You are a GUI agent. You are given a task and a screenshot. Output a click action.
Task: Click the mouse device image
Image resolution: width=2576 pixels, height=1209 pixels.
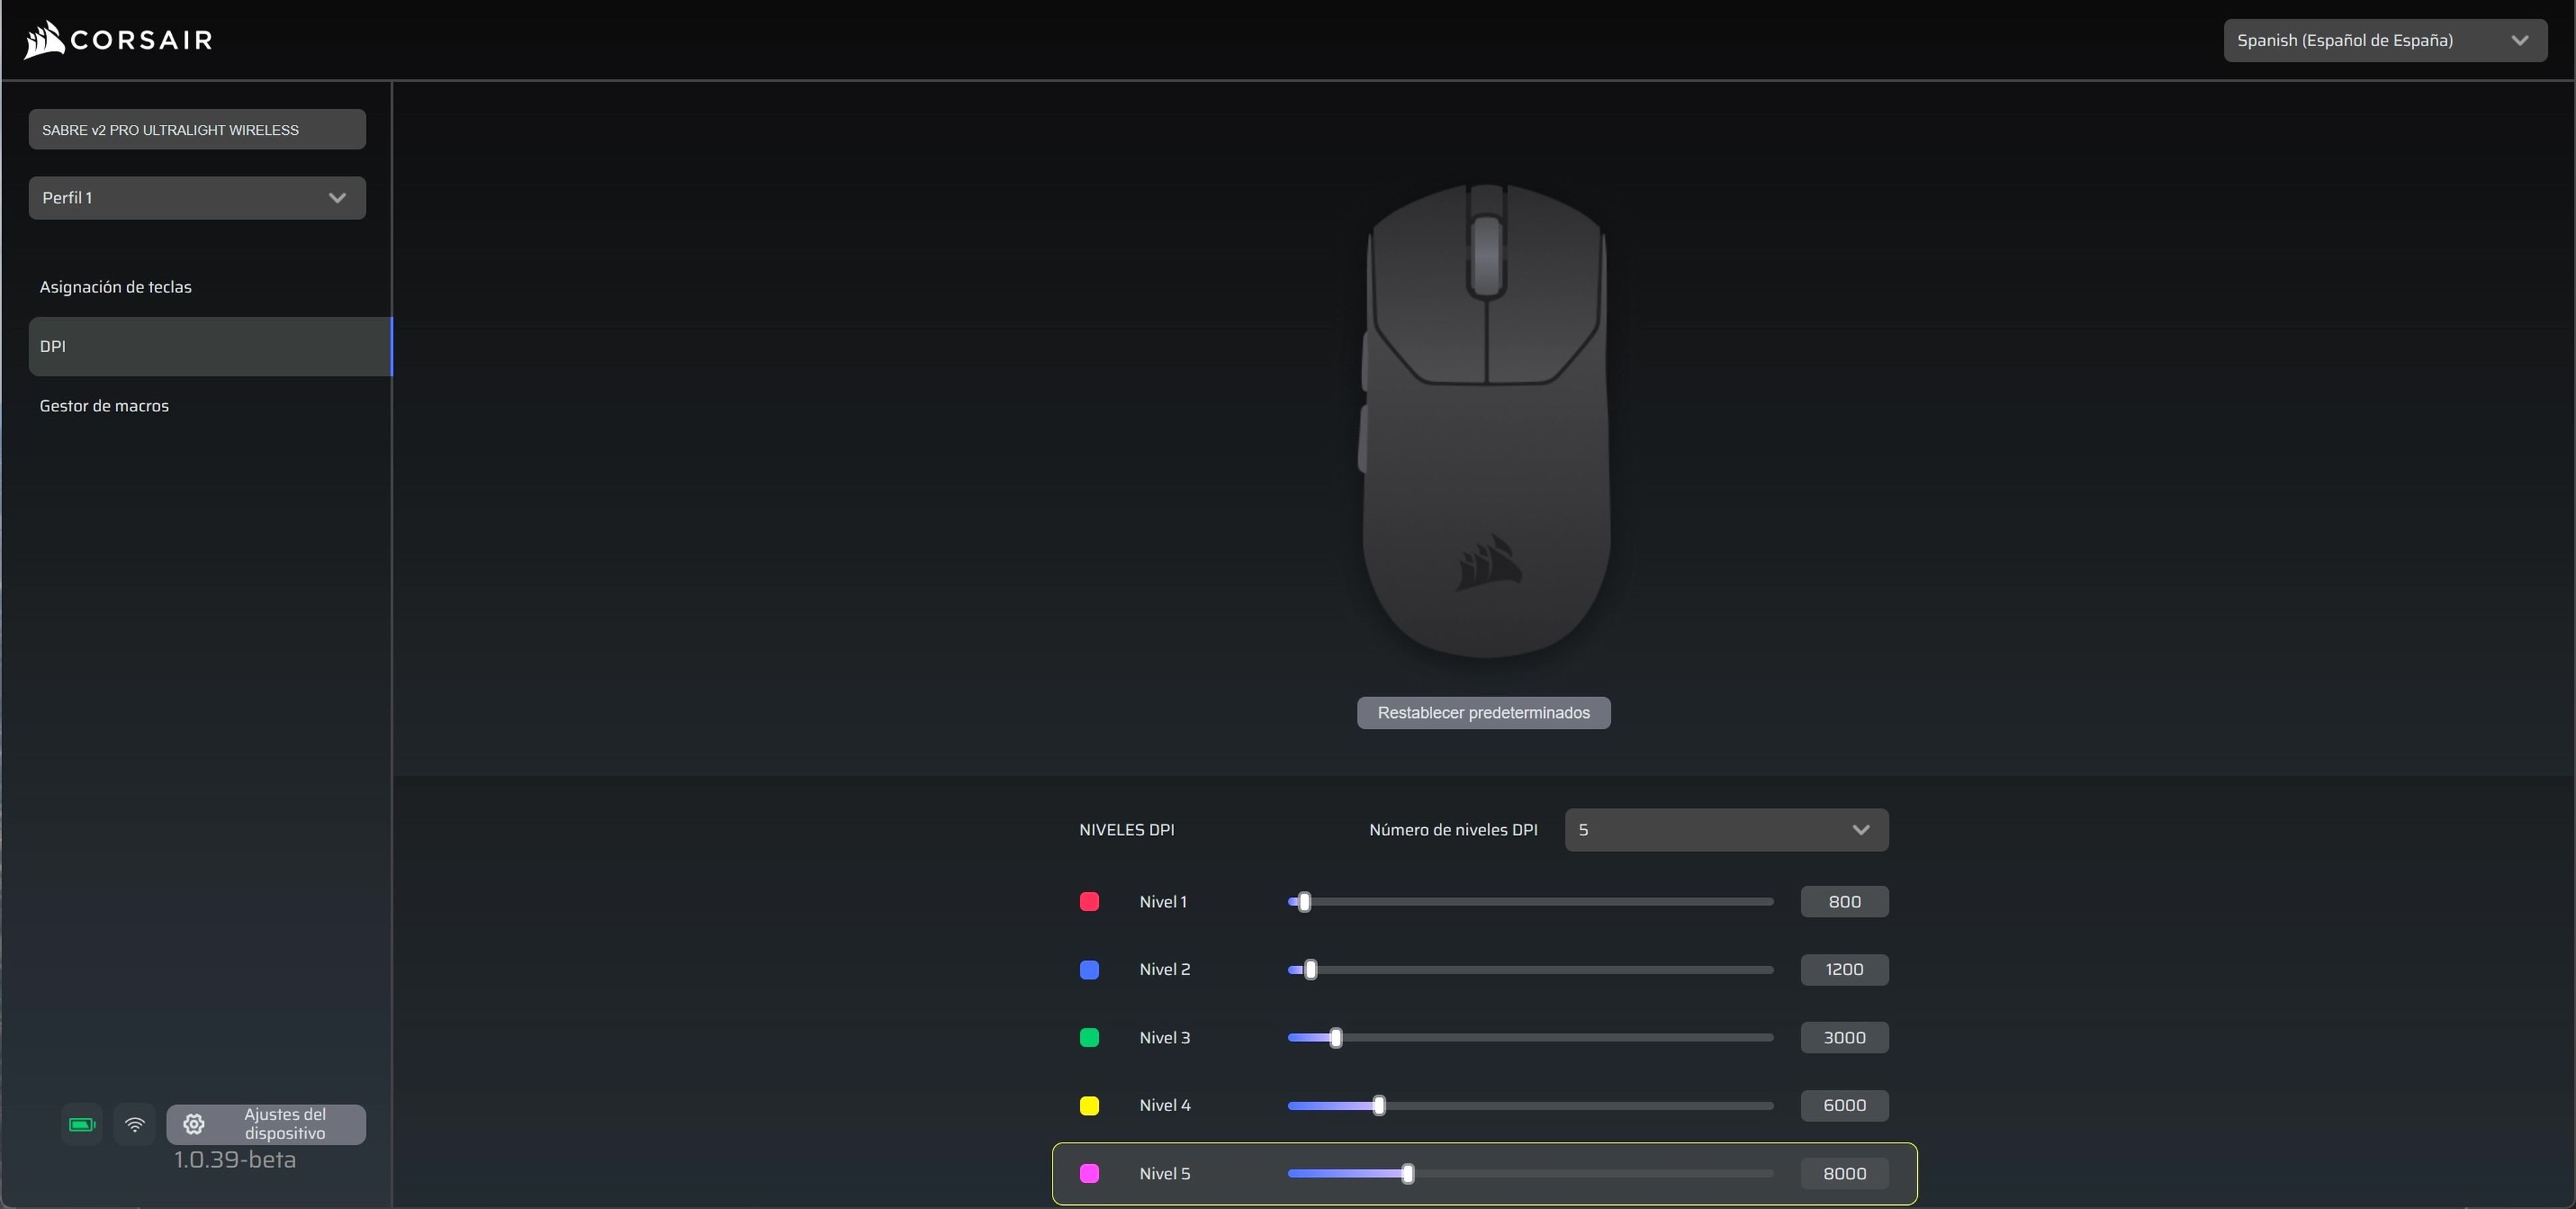pyautogui.click(x=1486, y=420)
